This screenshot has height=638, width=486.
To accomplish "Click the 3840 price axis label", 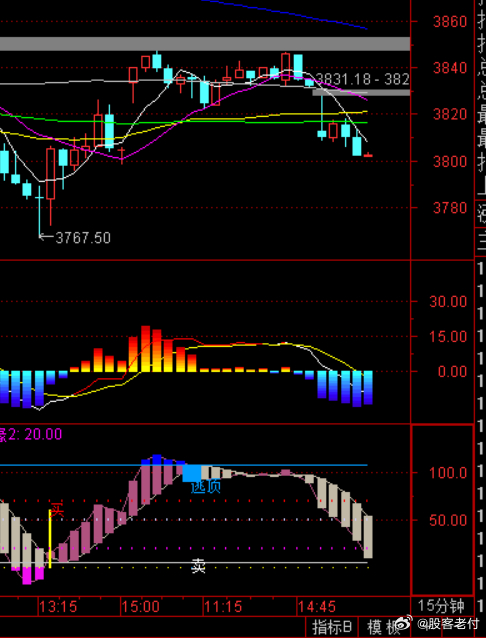I will tap(450, 68).
